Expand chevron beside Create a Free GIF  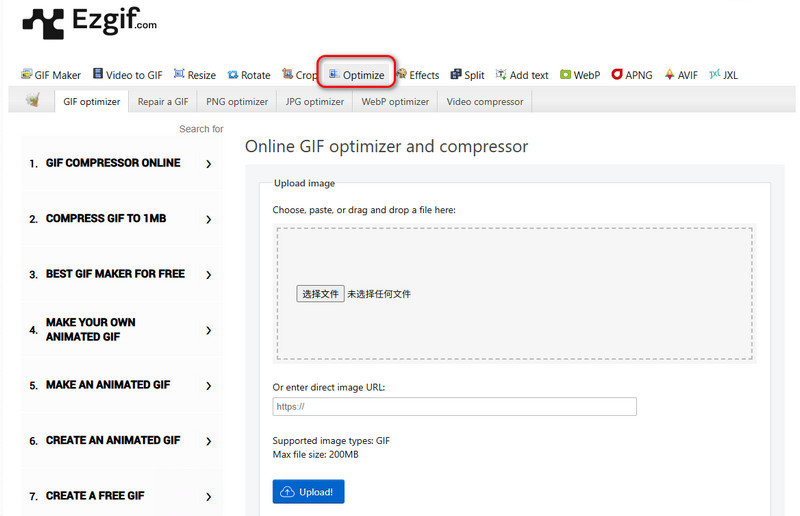(x=209, y=497)
